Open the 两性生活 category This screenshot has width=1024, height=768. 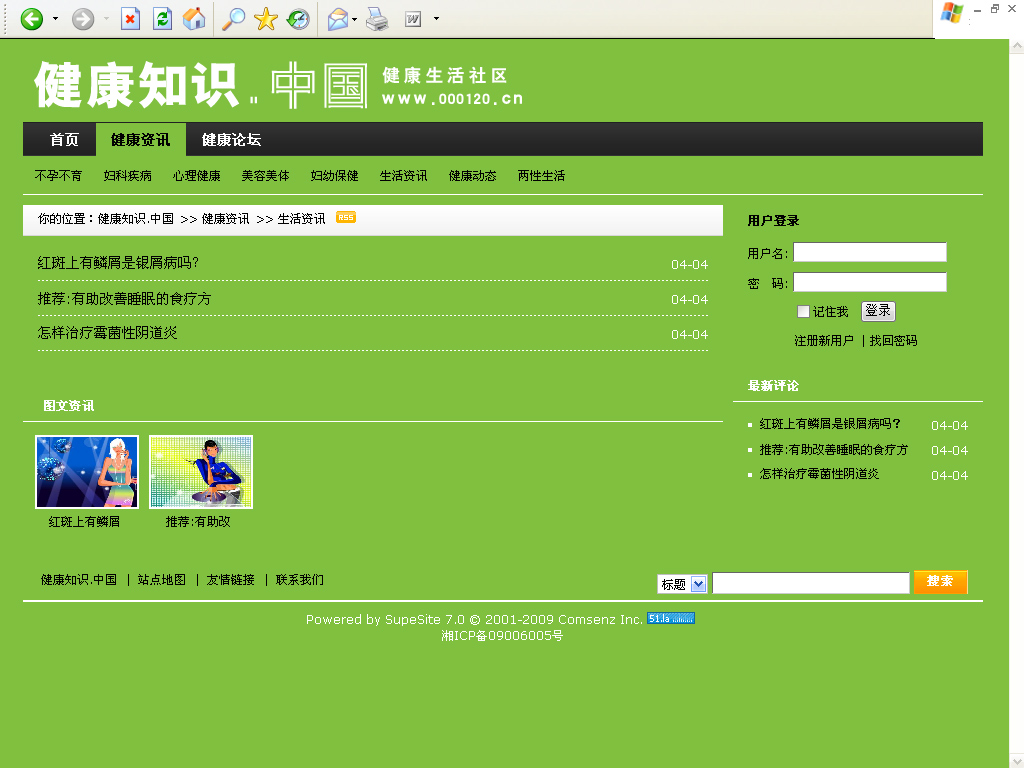[x=541, y=176]
